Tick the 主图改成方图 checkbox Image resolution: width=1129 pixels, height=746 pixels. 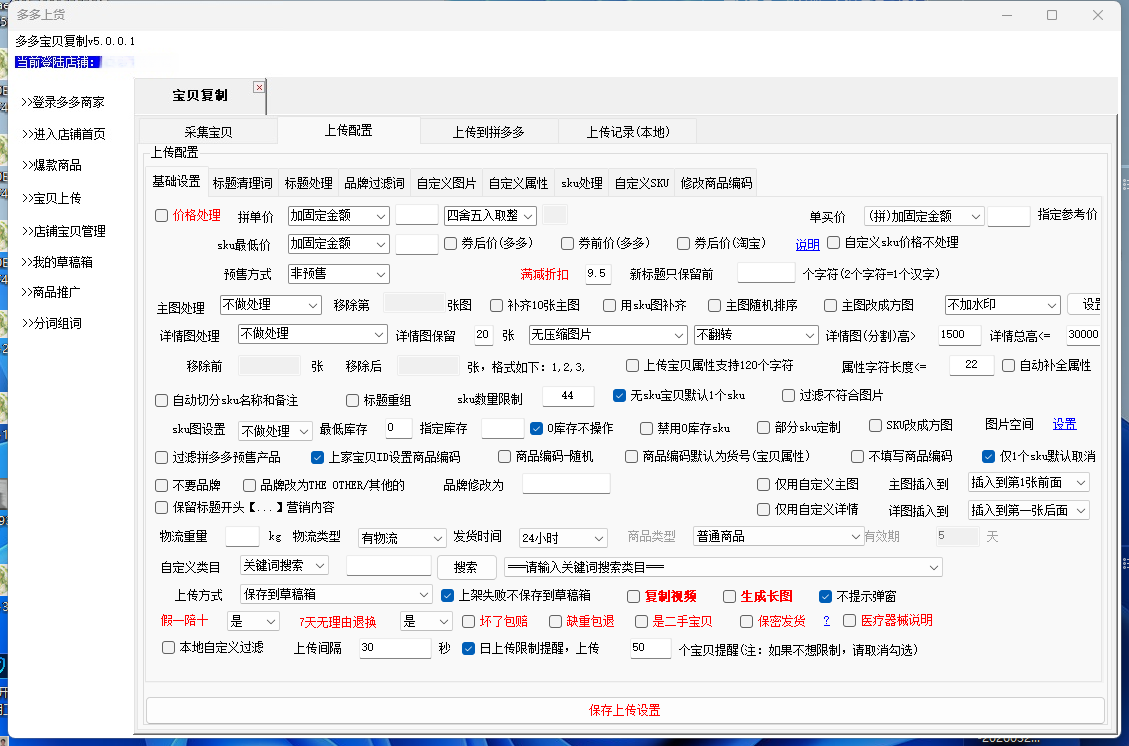pos(831,305)
